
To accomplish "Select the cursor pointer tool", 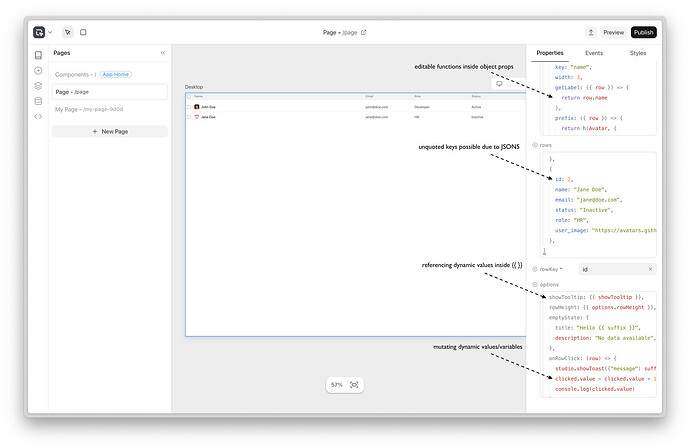I will 68,32.
